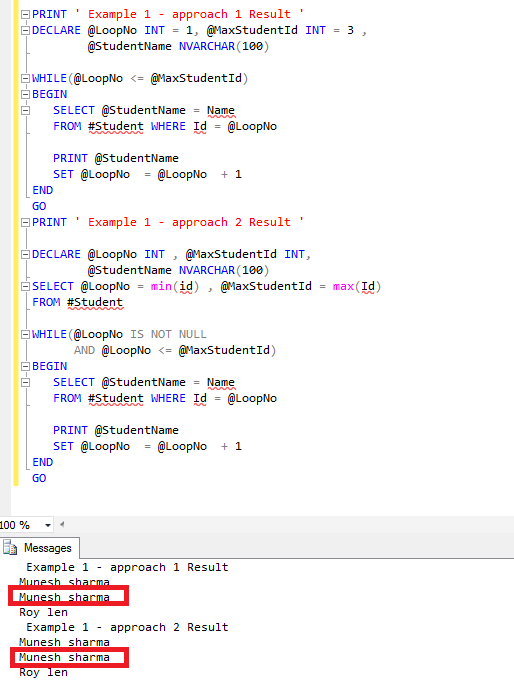Click the second END keyword
This screenshot has height=693, width=514.
(x=42, y=462)
